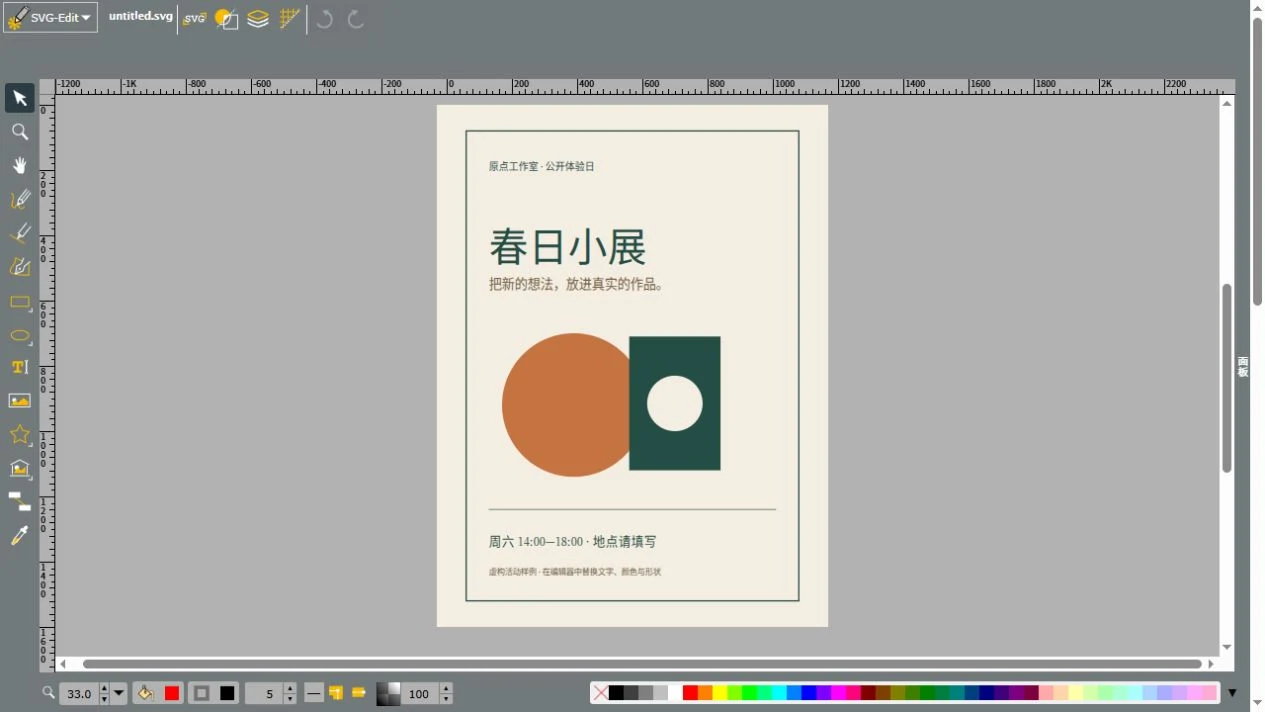The height and width of the screenshot is (712, 1265).
Task: Select the Star shape tool
Action: (x=20, y=434)
